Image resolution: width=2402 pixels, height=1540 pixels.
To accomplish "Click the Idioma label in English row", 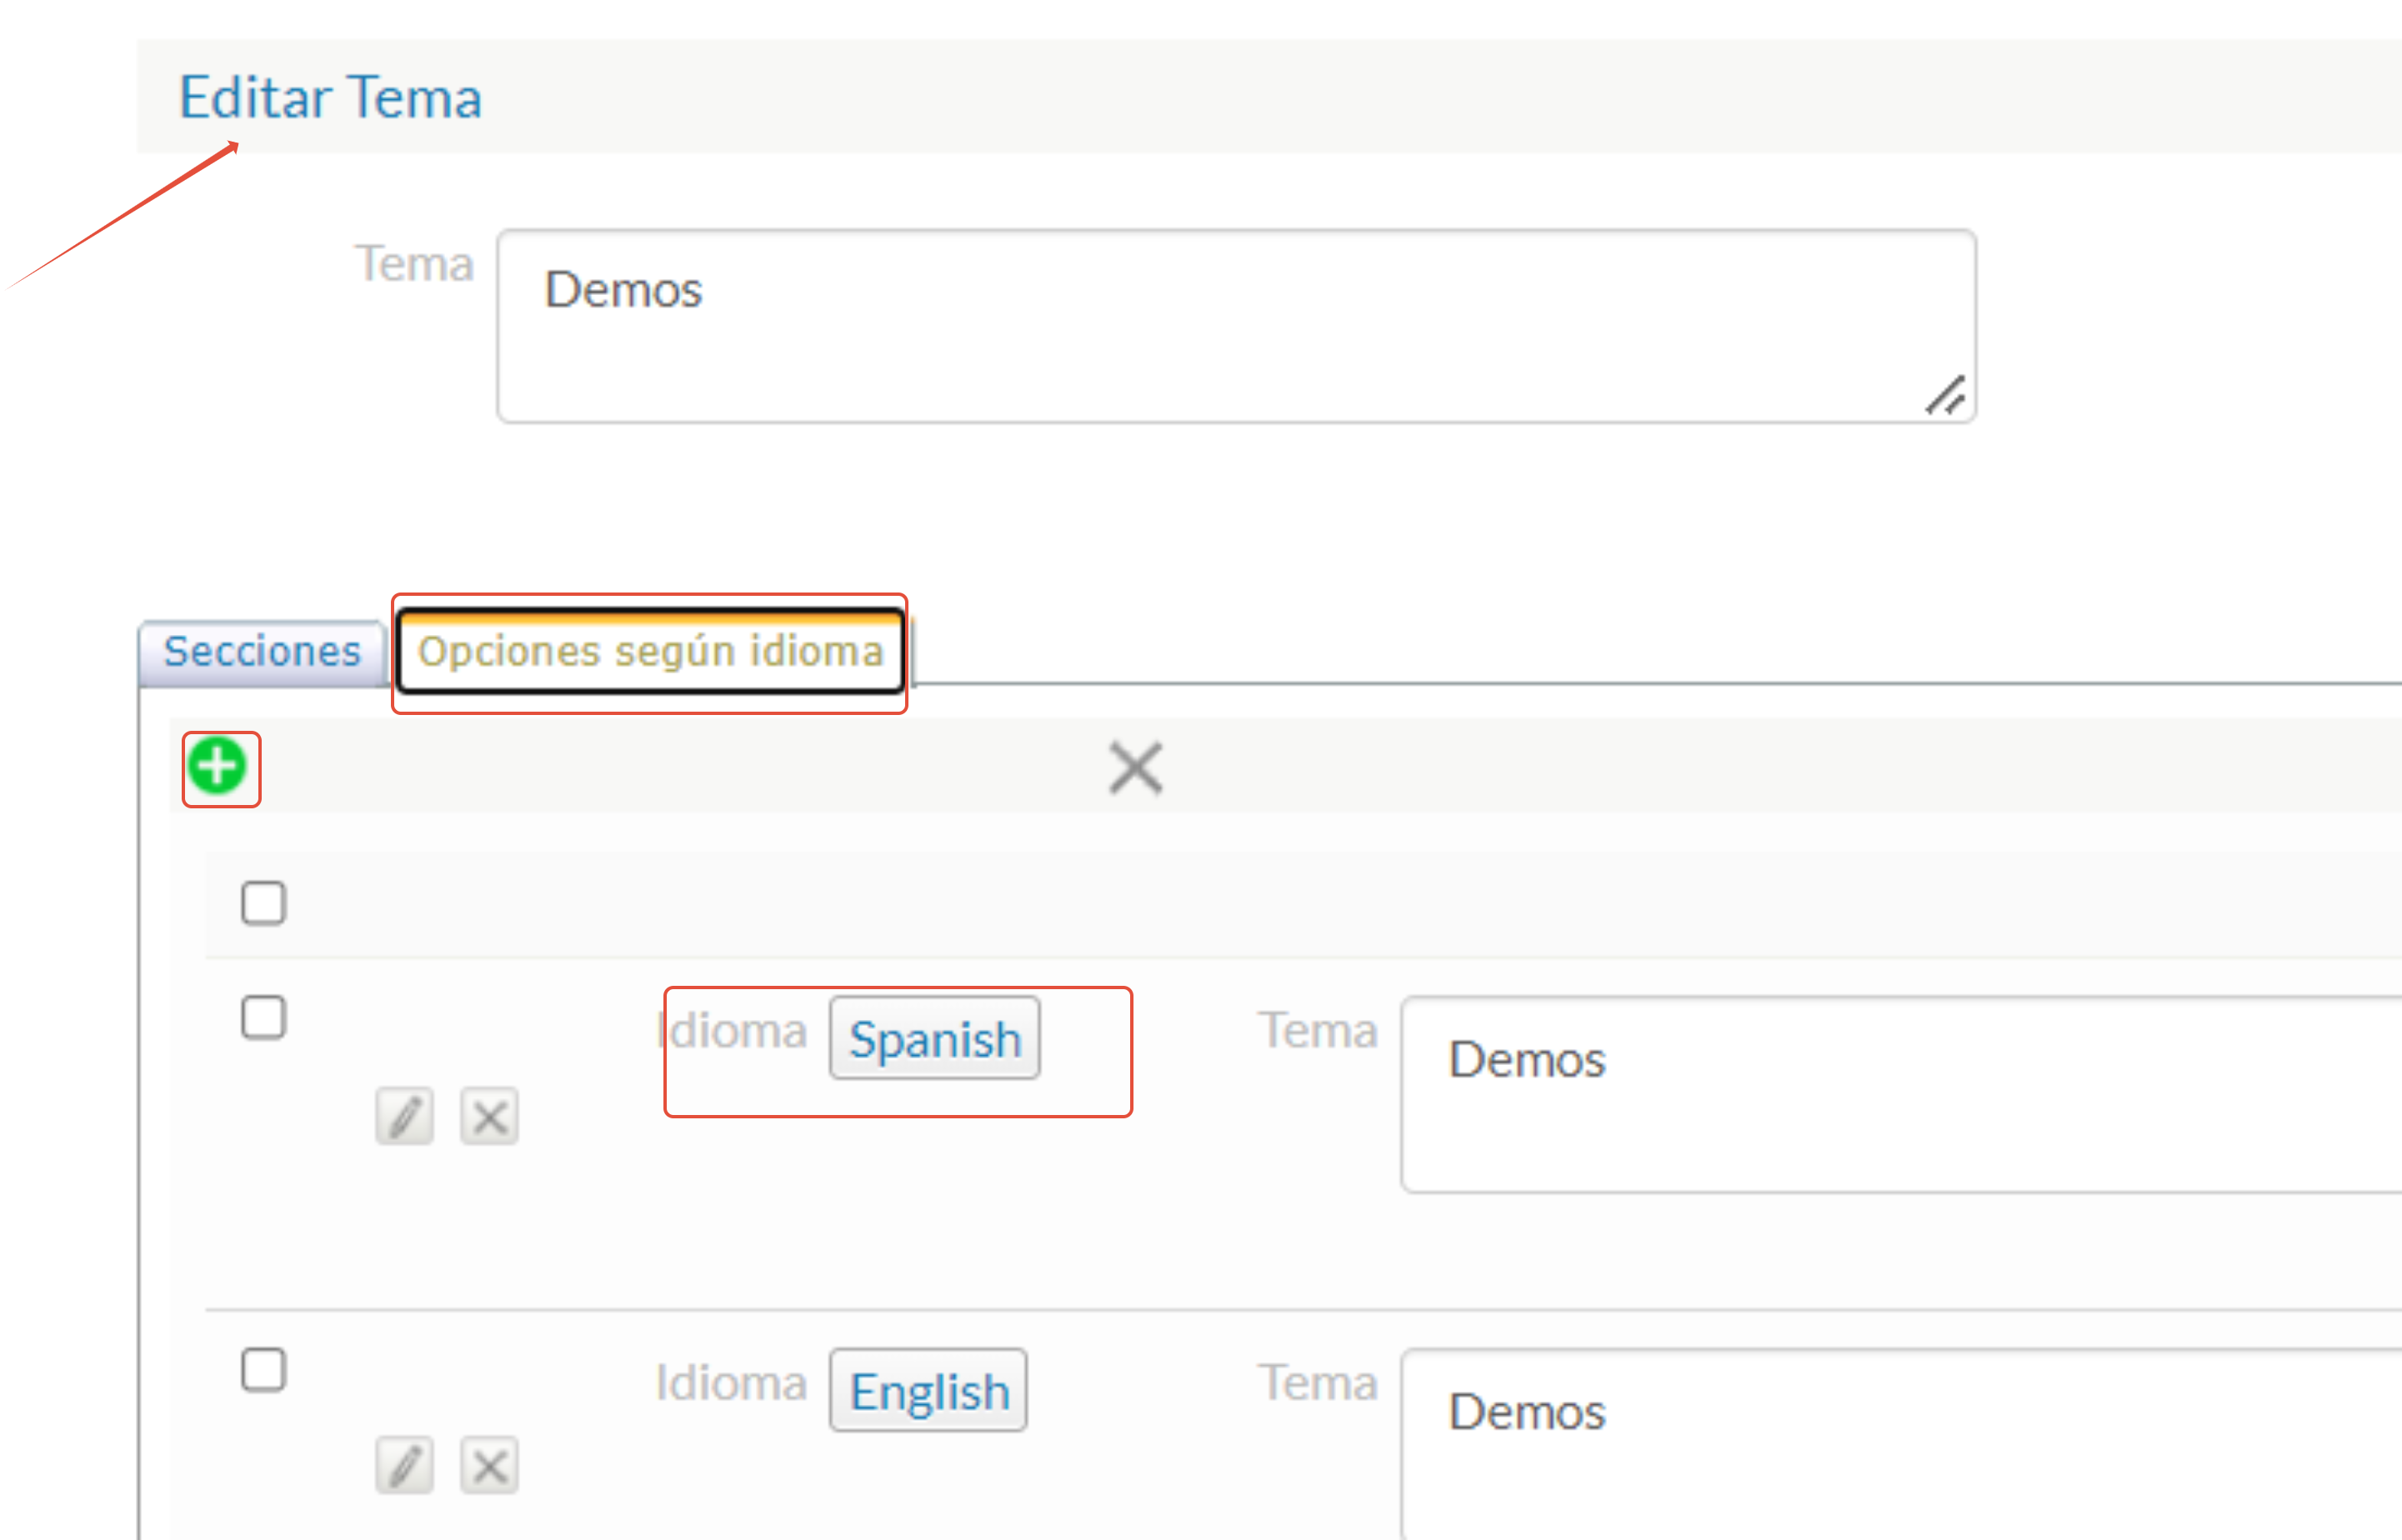I will [731, 1383].
